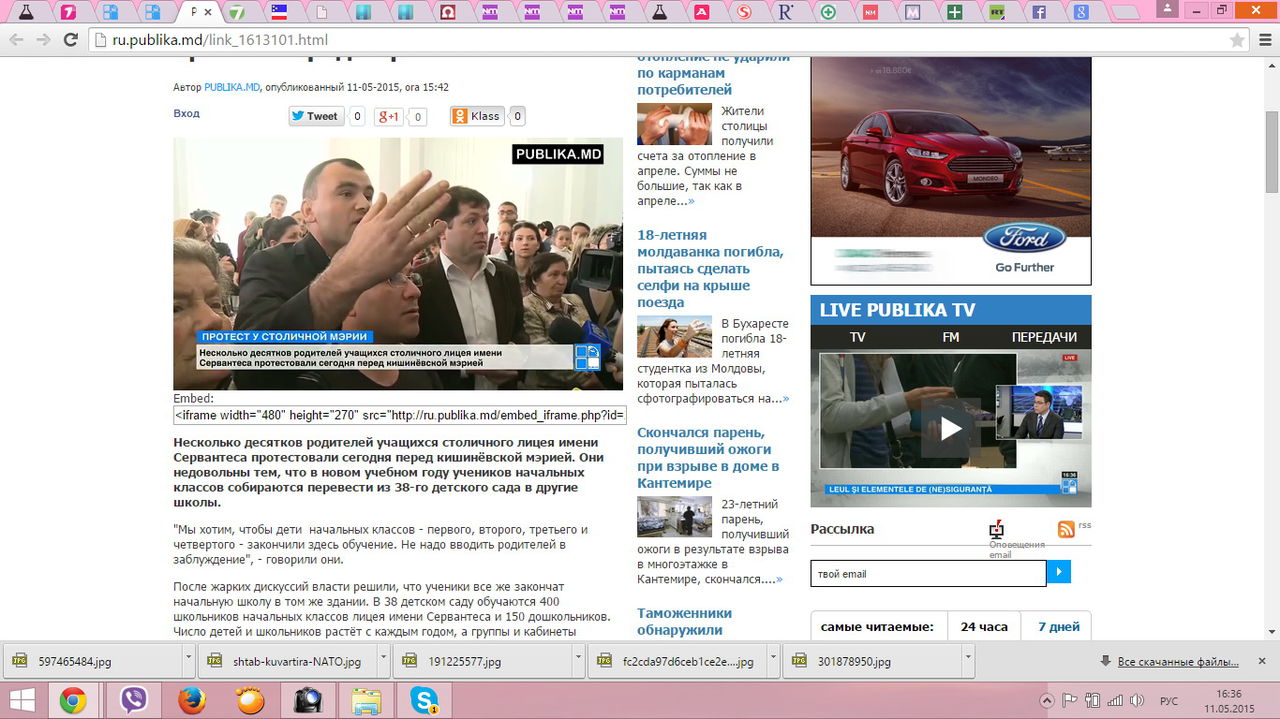
Task: Show most read for 7 дней
Action: [x=1058, y=627]
